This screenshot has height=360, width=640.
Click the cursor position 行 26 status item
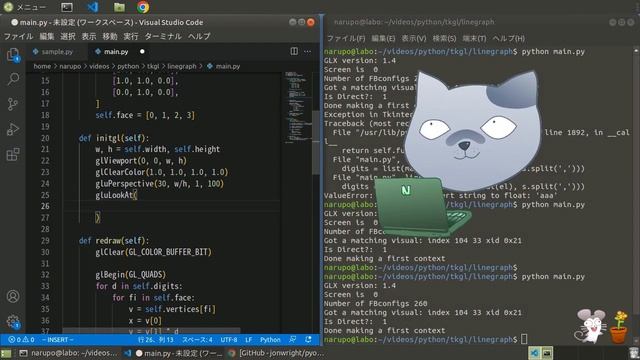click(x=156, y=340)
